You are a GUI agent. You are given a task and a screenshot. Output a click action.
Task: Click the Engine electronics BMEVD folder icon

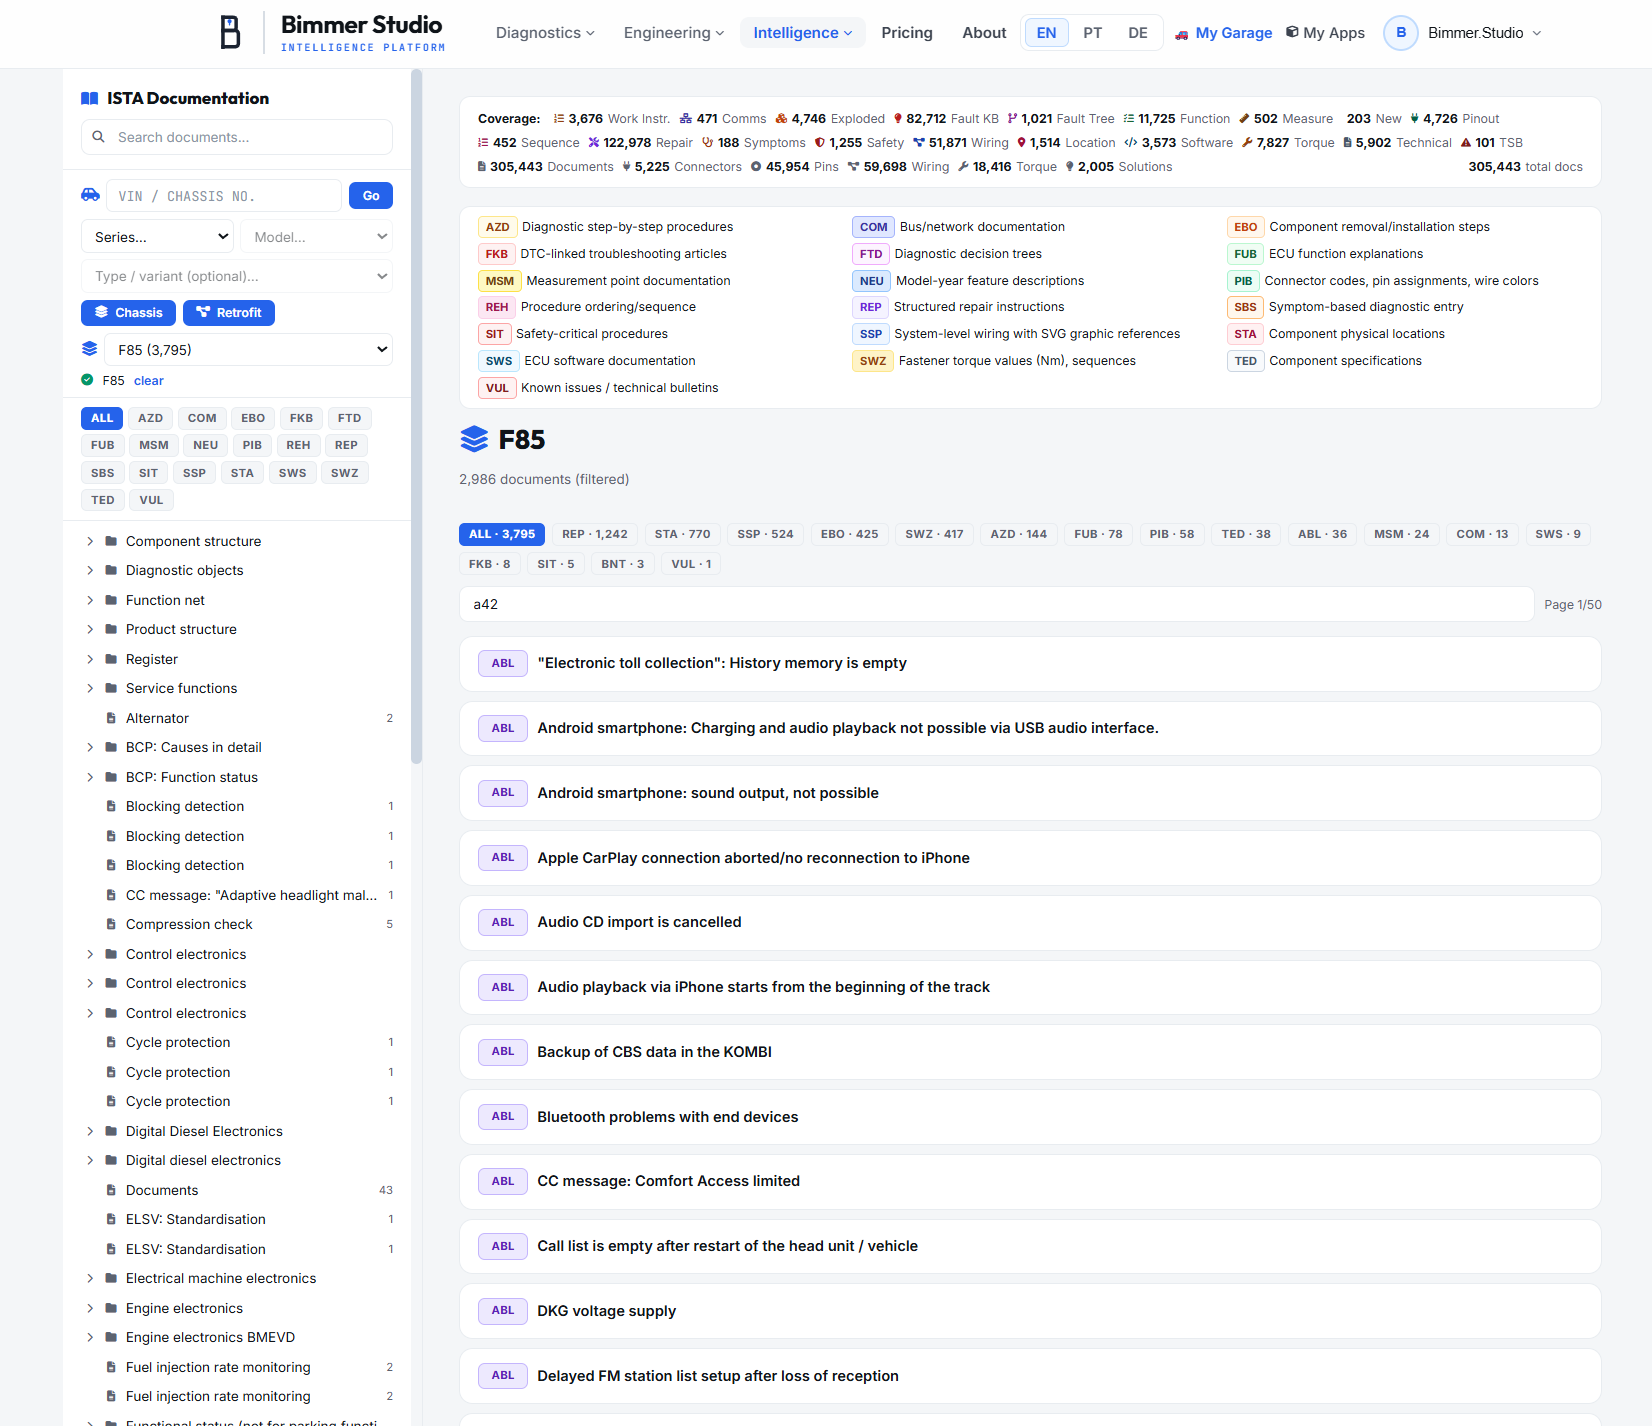click(111, 1337)
